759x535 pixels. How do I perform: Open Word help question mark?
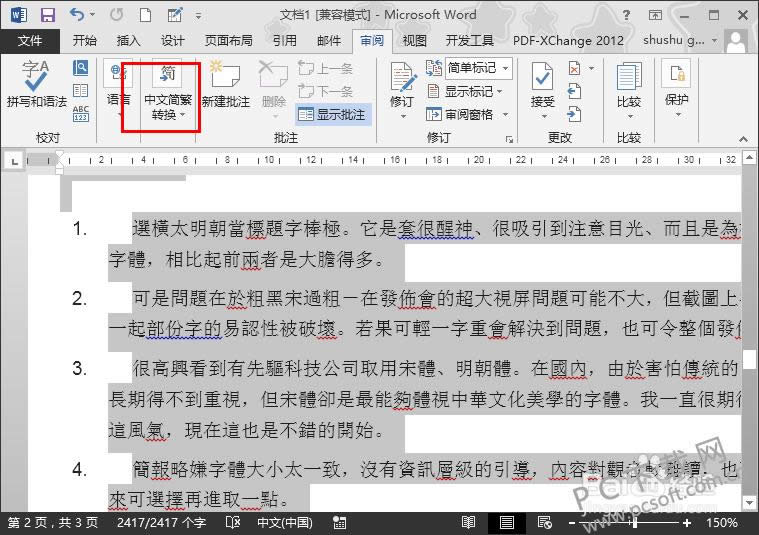point(626,15)
